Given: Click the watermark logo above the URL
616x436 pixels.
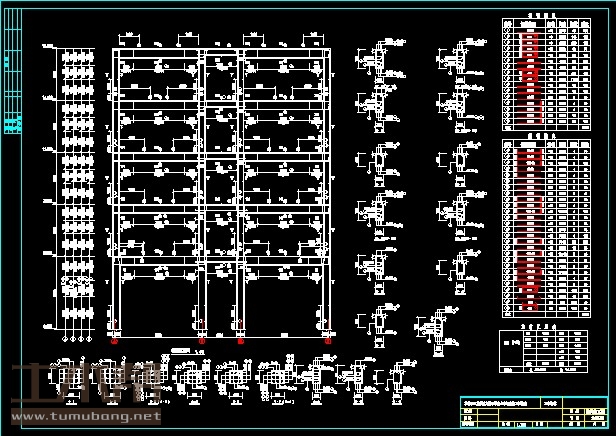Looking at the screenshot, I should 85,385.
